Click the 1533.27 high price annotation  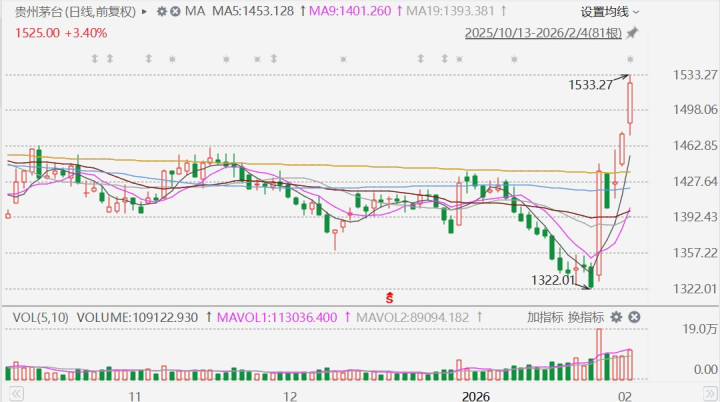[590, 85]
